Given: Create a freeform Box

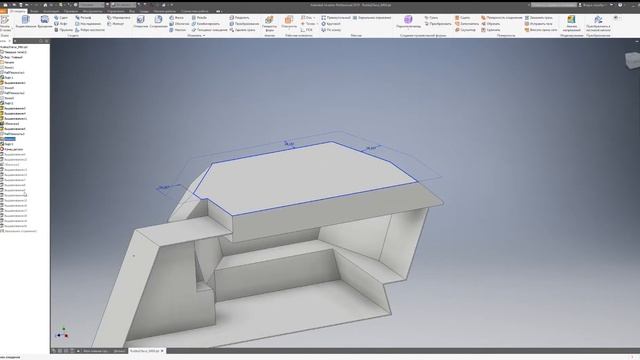Looking at the screenshot, I should (x=408, y=22).
